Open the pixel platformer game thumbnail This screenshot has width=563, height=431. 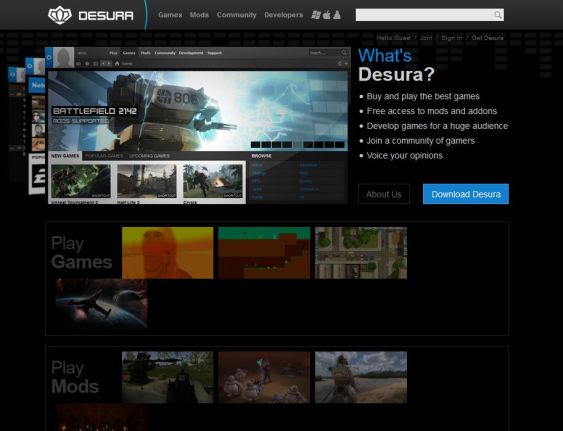tap(264, 253)
